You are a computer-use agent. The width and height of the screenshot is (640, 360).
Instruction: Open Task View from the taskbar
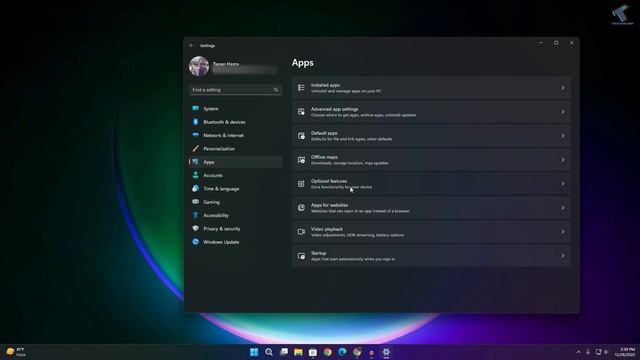click(x=284, y=352)
